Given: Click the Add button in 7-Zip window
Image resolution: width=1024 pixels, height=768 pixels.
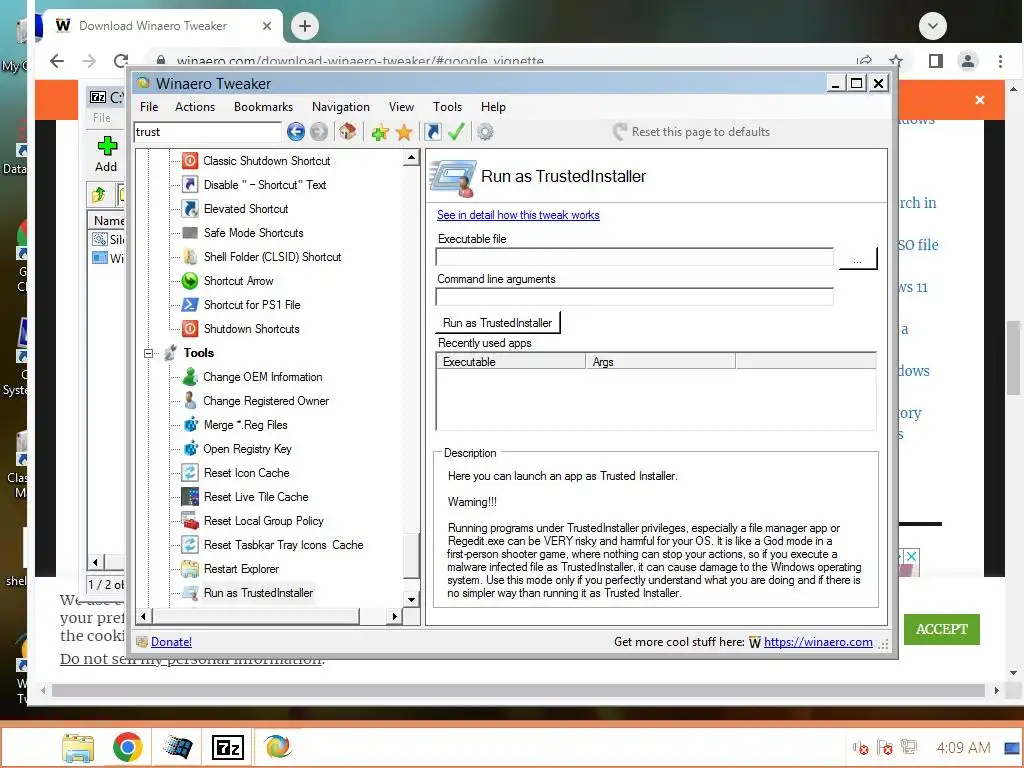Looking at the screenshot, I should tap(106, 154).
